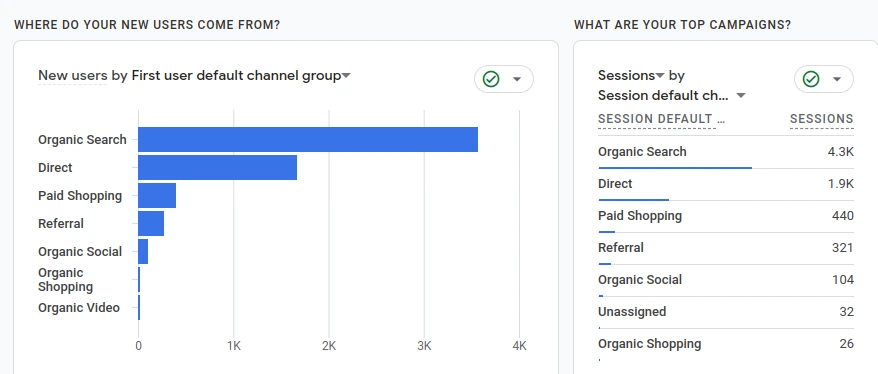
Task: Click green checkmark icon in Sessions card
Action: 811,80
